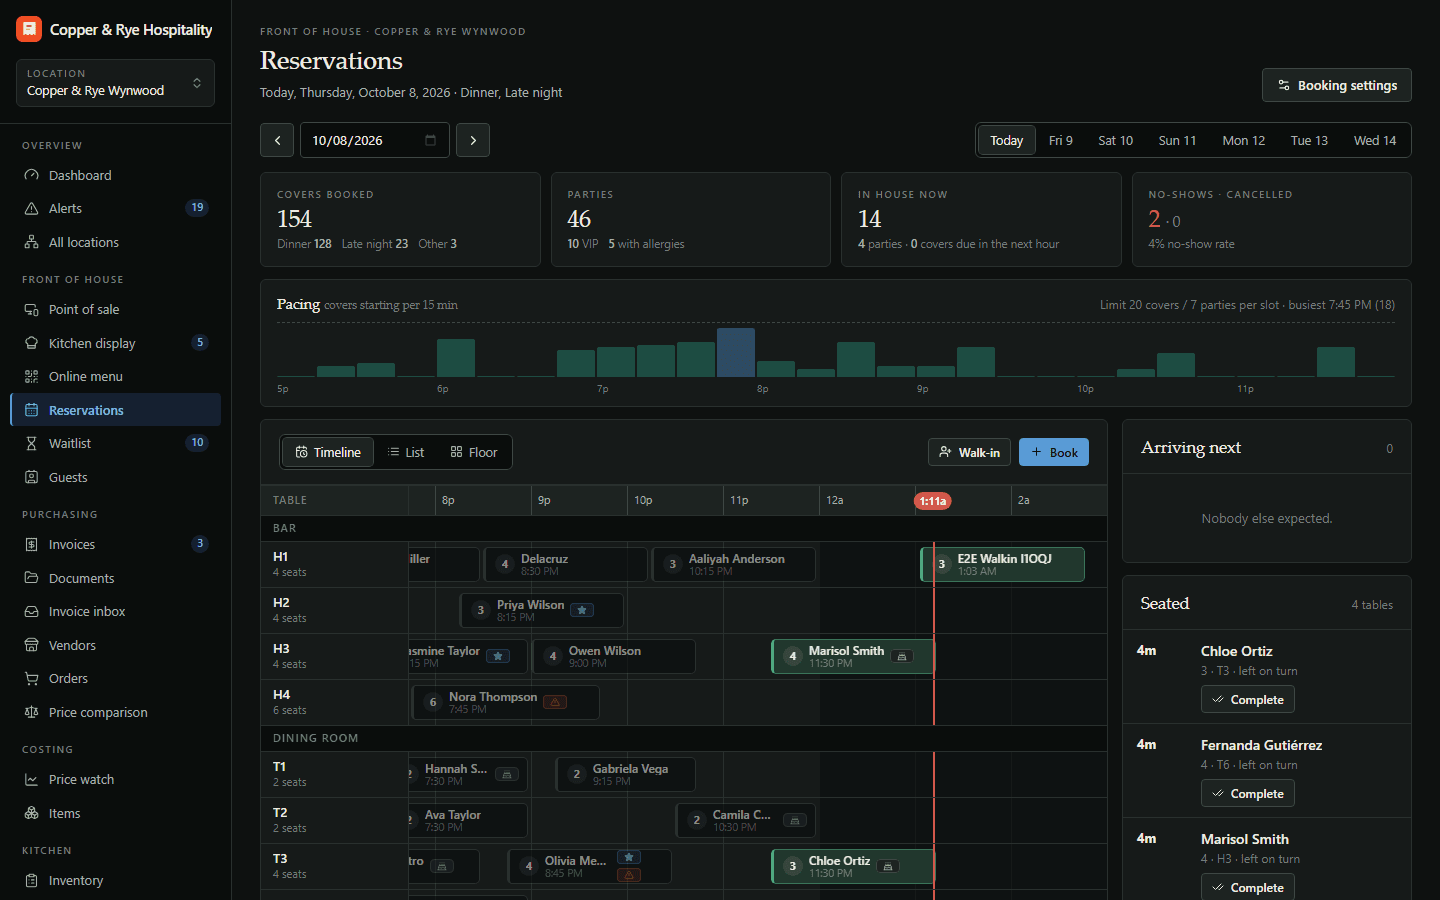Open Delacruz 8:30 PM reservation
Screen dimensions: 1440x900
click(566, 564)
